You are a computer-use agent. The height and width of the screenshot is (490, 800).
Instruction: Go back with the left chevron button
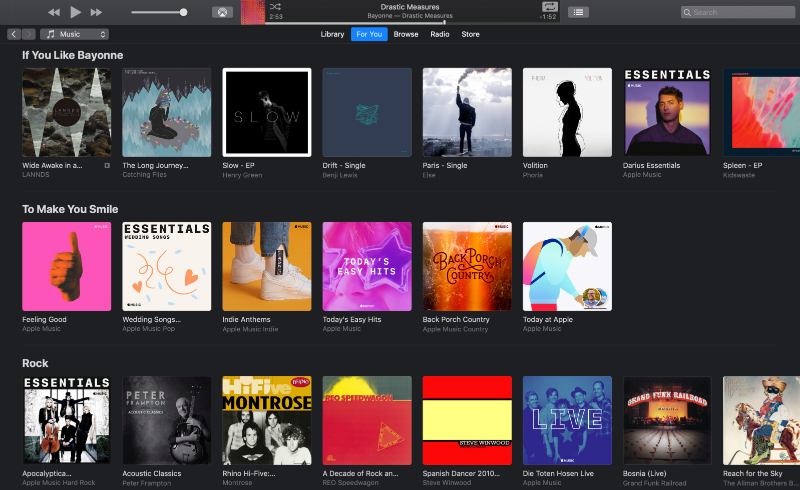pyautogui.click(x=14, y=34)
